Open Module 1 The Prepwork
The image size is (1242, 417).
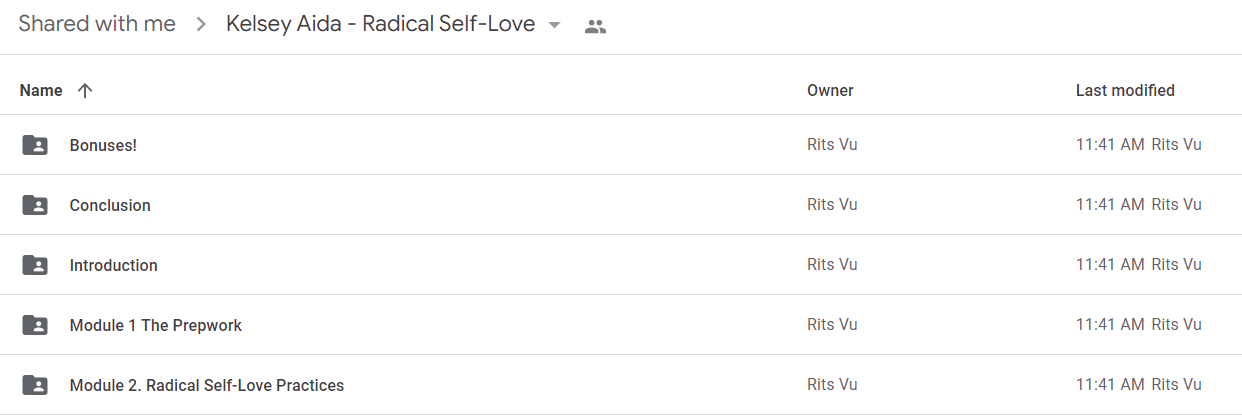pos(156,325)
